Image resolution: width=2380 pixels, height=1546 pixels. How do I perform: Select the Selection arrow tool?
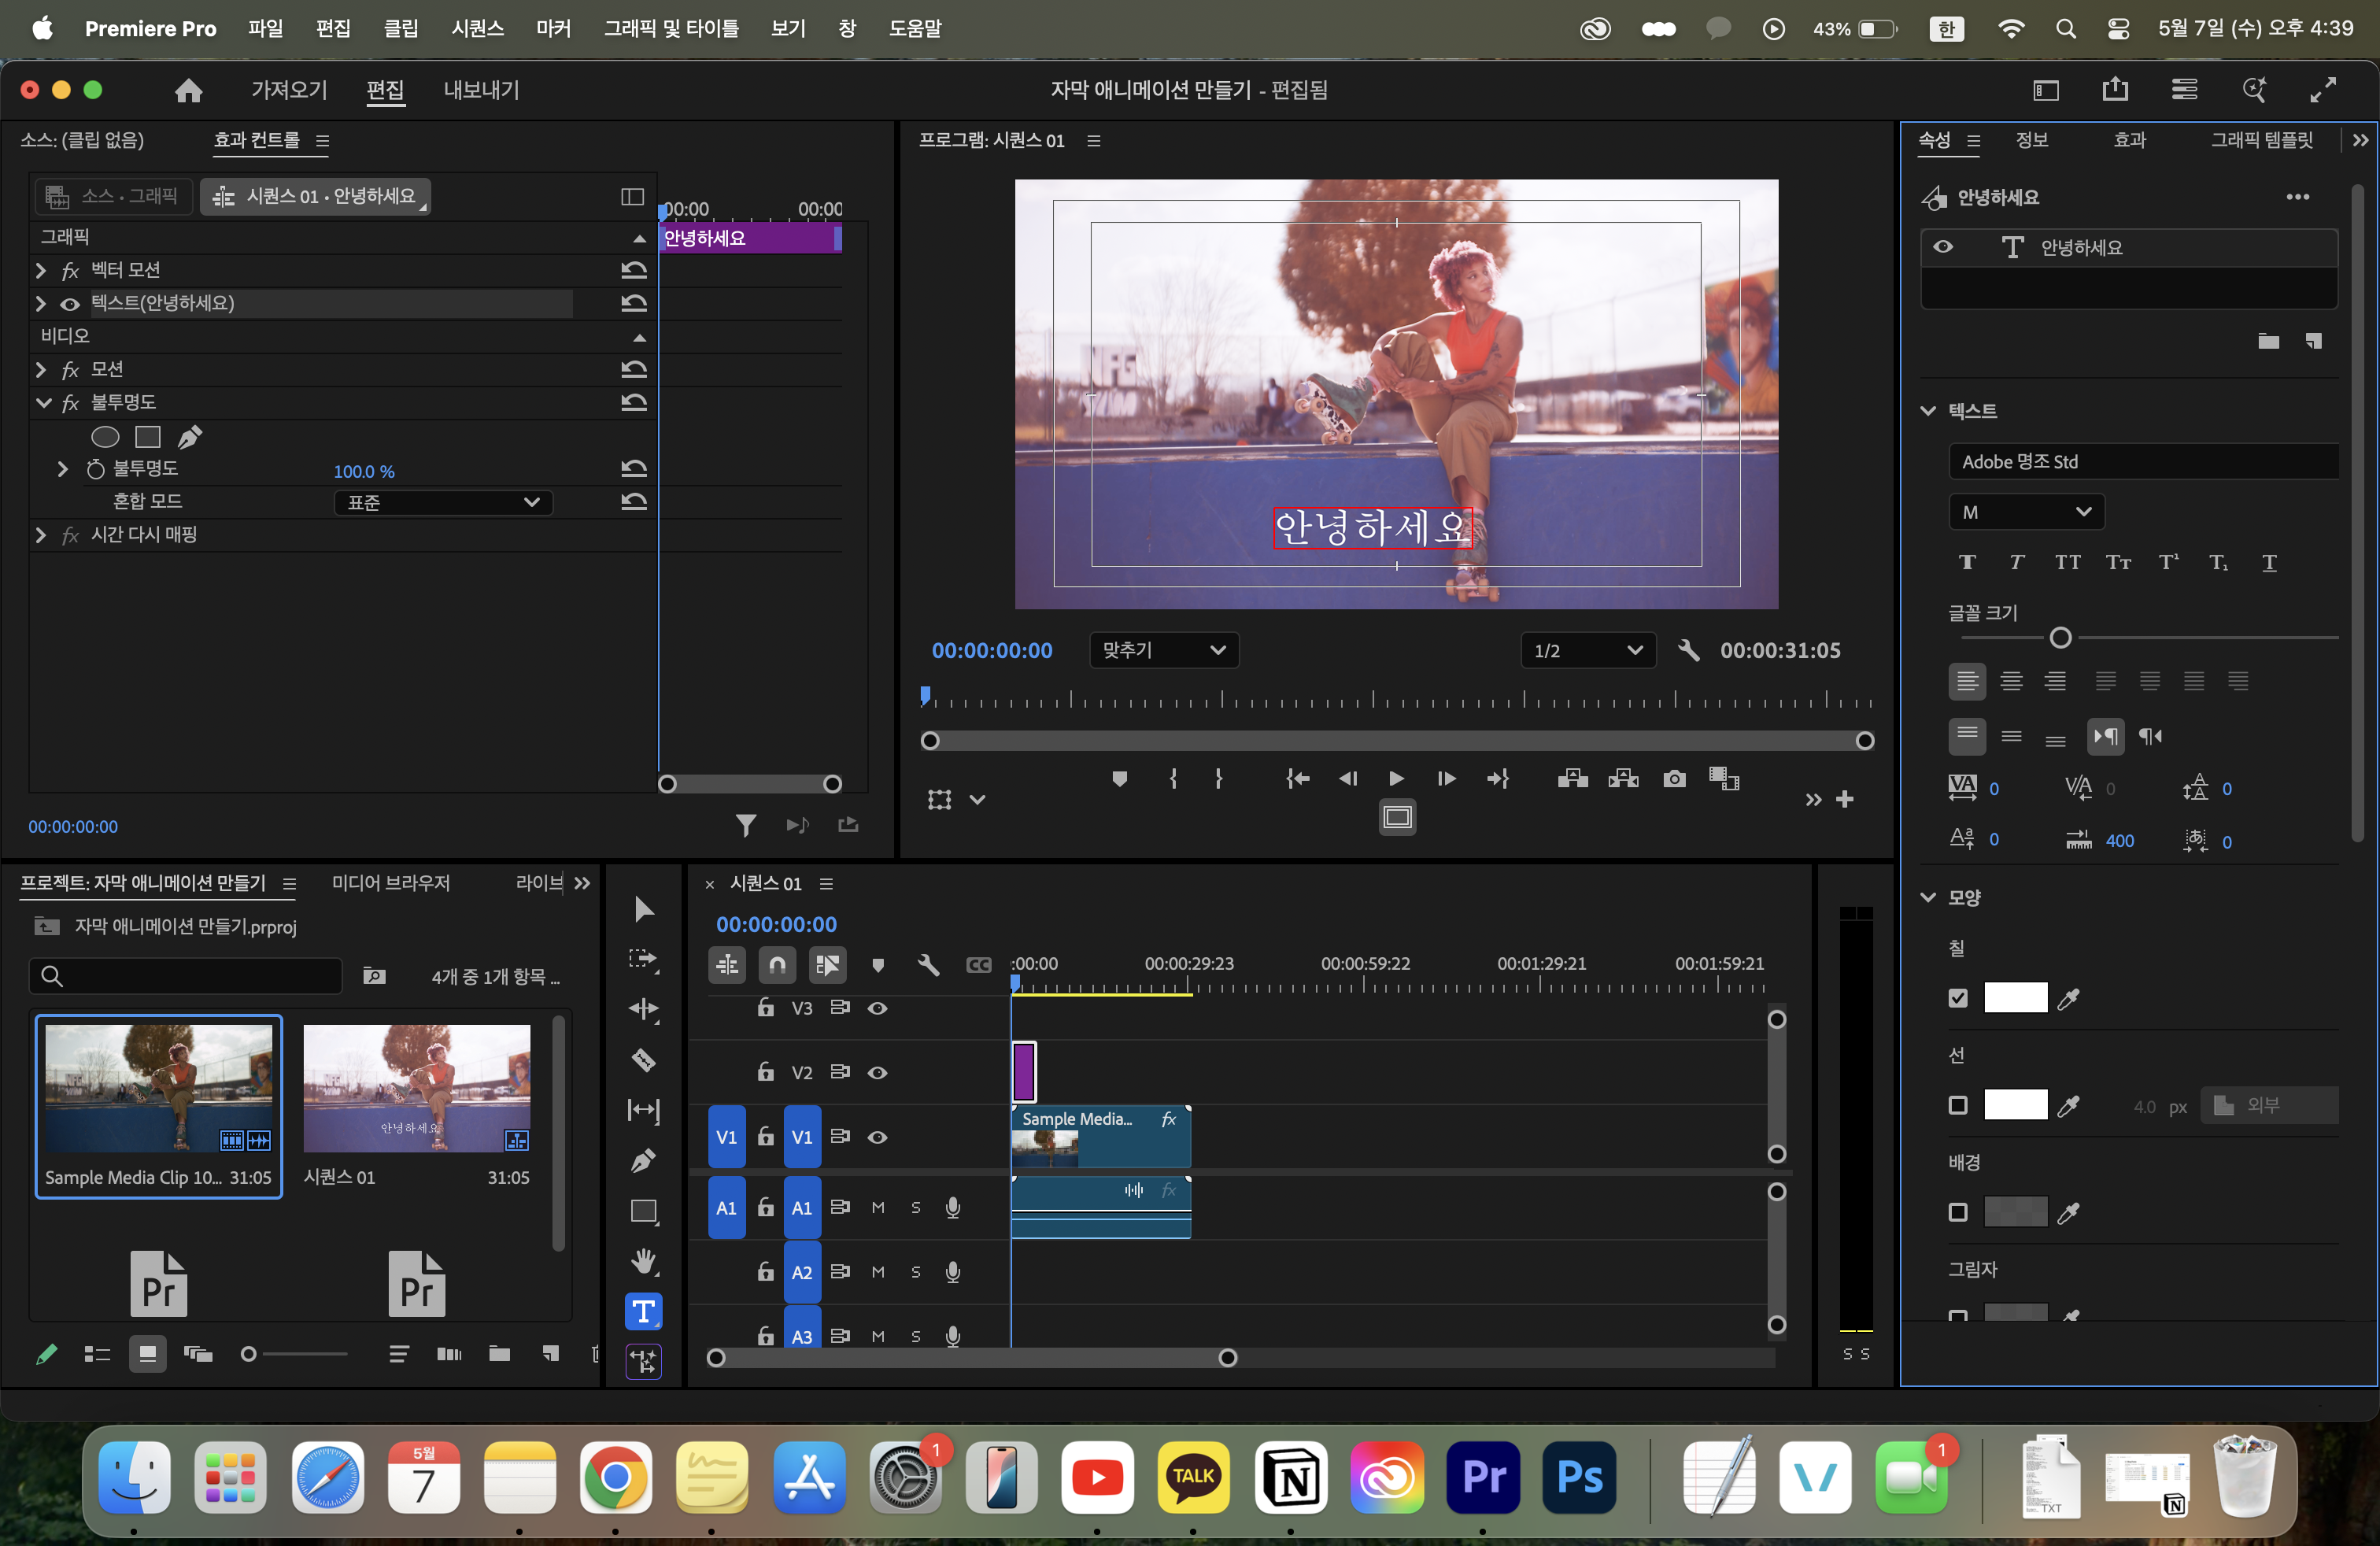[644, 909]
